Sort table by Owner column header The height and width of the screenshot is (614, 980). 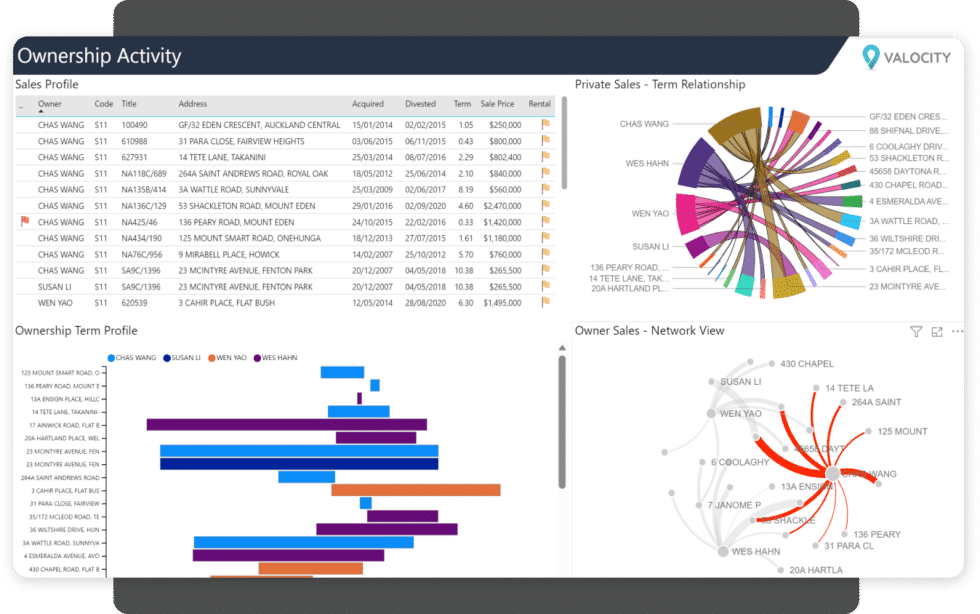[50, 104]
